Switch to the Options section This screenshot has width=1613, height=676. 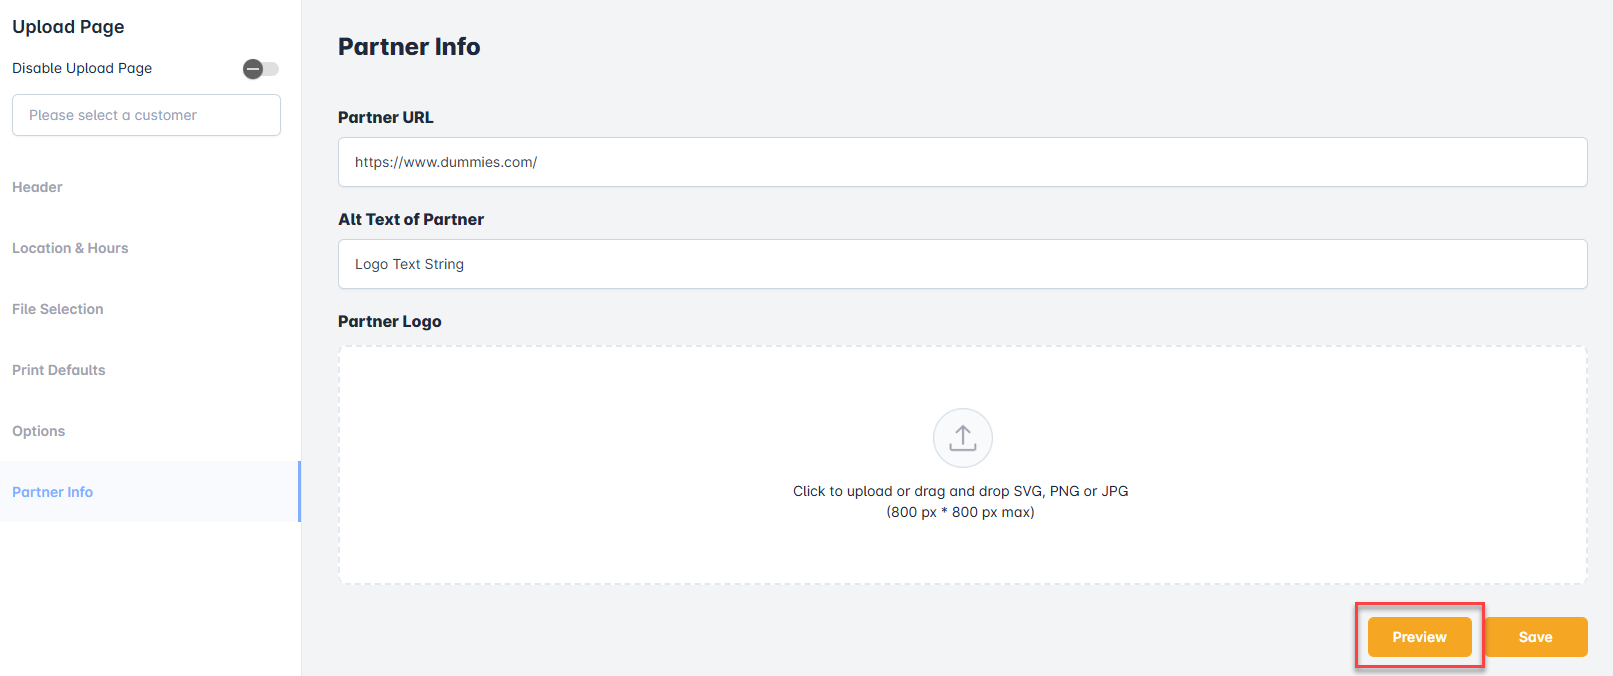coord(39,431)
